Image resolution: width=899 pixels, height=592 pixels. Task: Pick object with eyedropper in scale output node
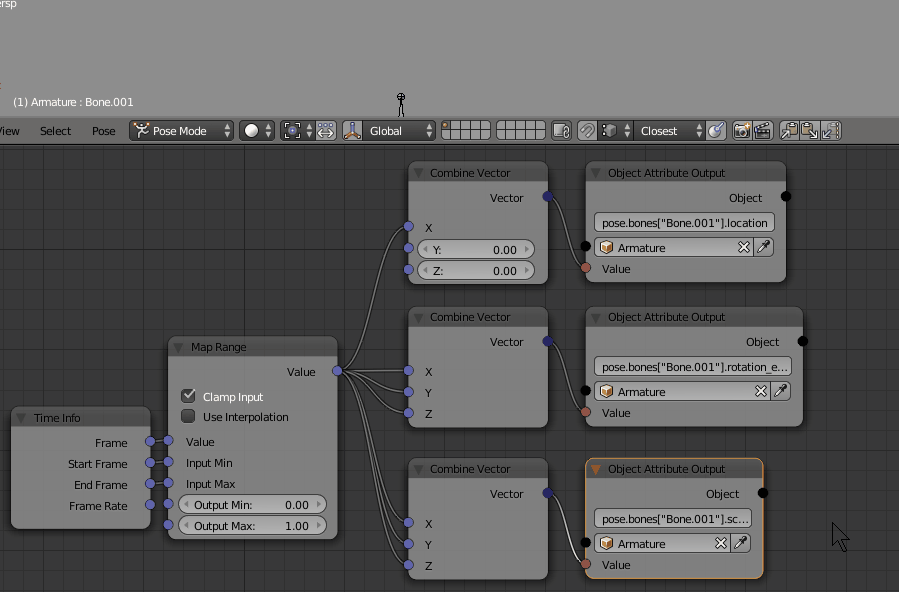tap(741, 543)
